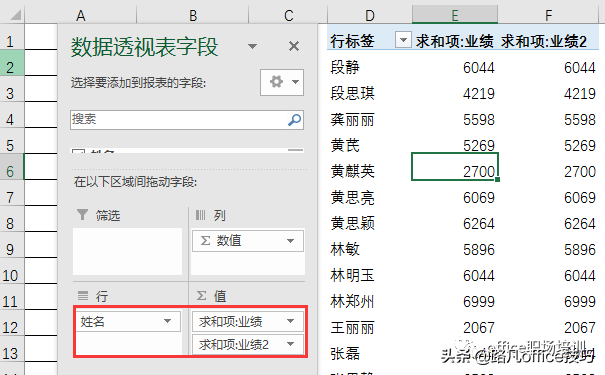The image size is (605, 375).
Task: Focus the field search box
Action: (187, 120)
